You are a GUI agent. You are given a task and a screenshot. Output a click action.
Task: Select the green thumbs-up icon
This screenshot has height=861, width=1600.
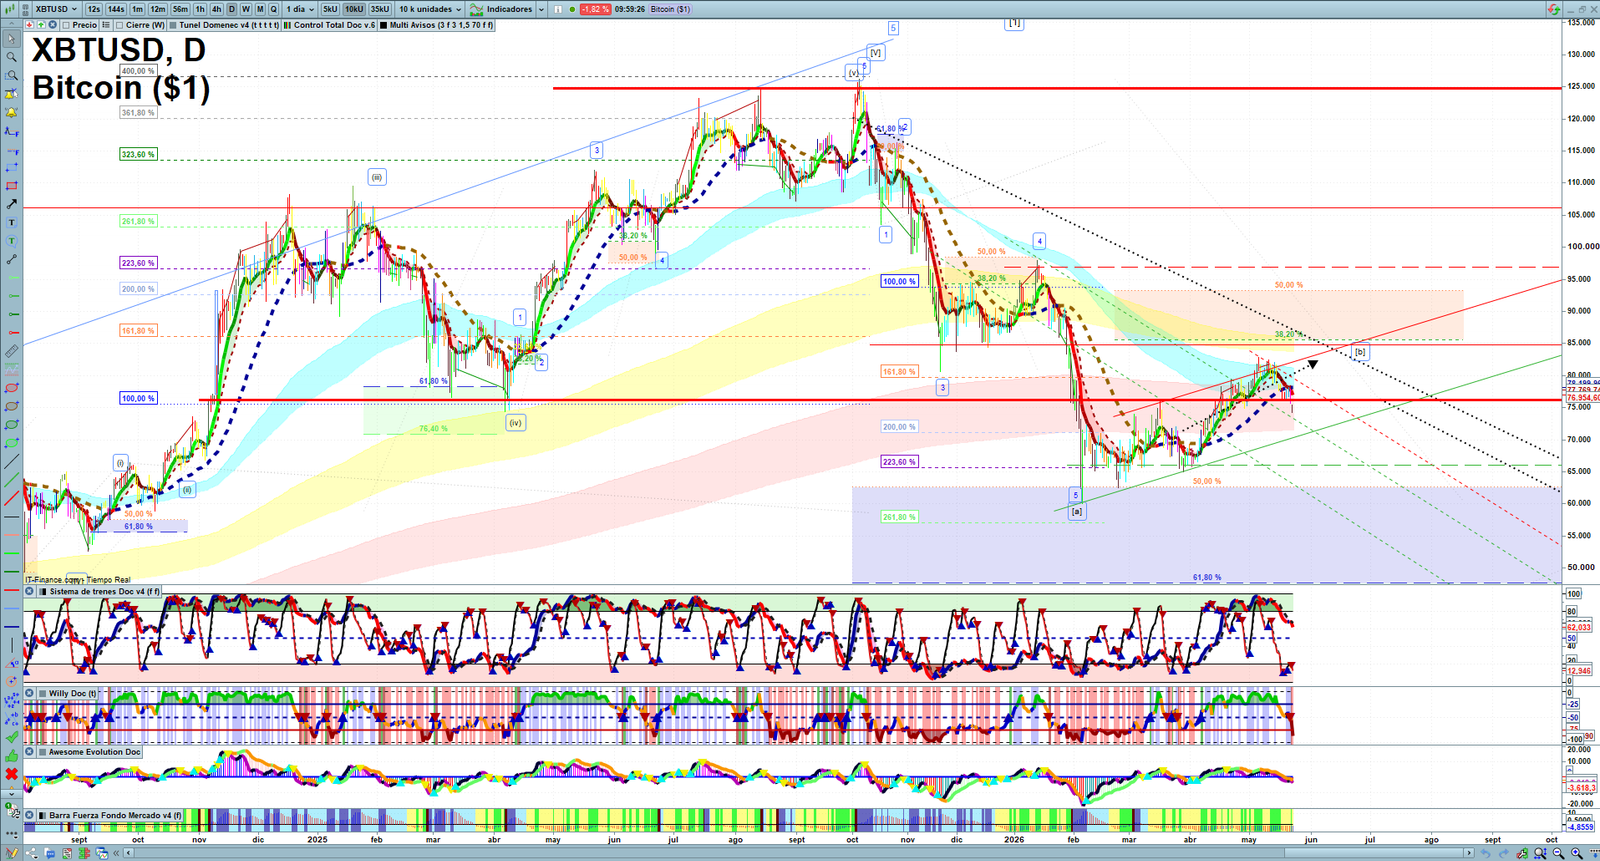[x=12, y=755]
